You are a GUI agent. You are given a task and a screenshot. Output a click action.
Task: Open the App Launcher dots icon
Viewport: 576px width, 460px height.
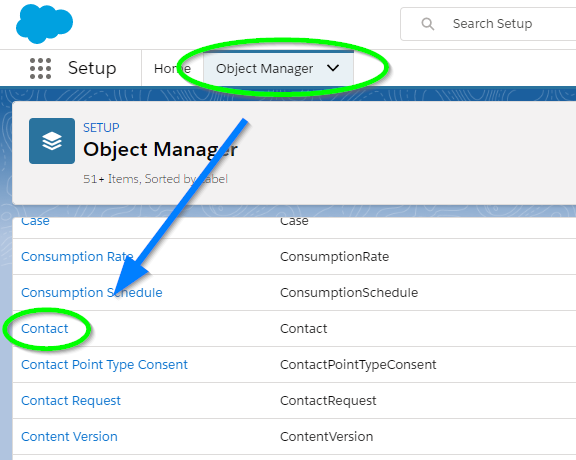tap(40, 68)
